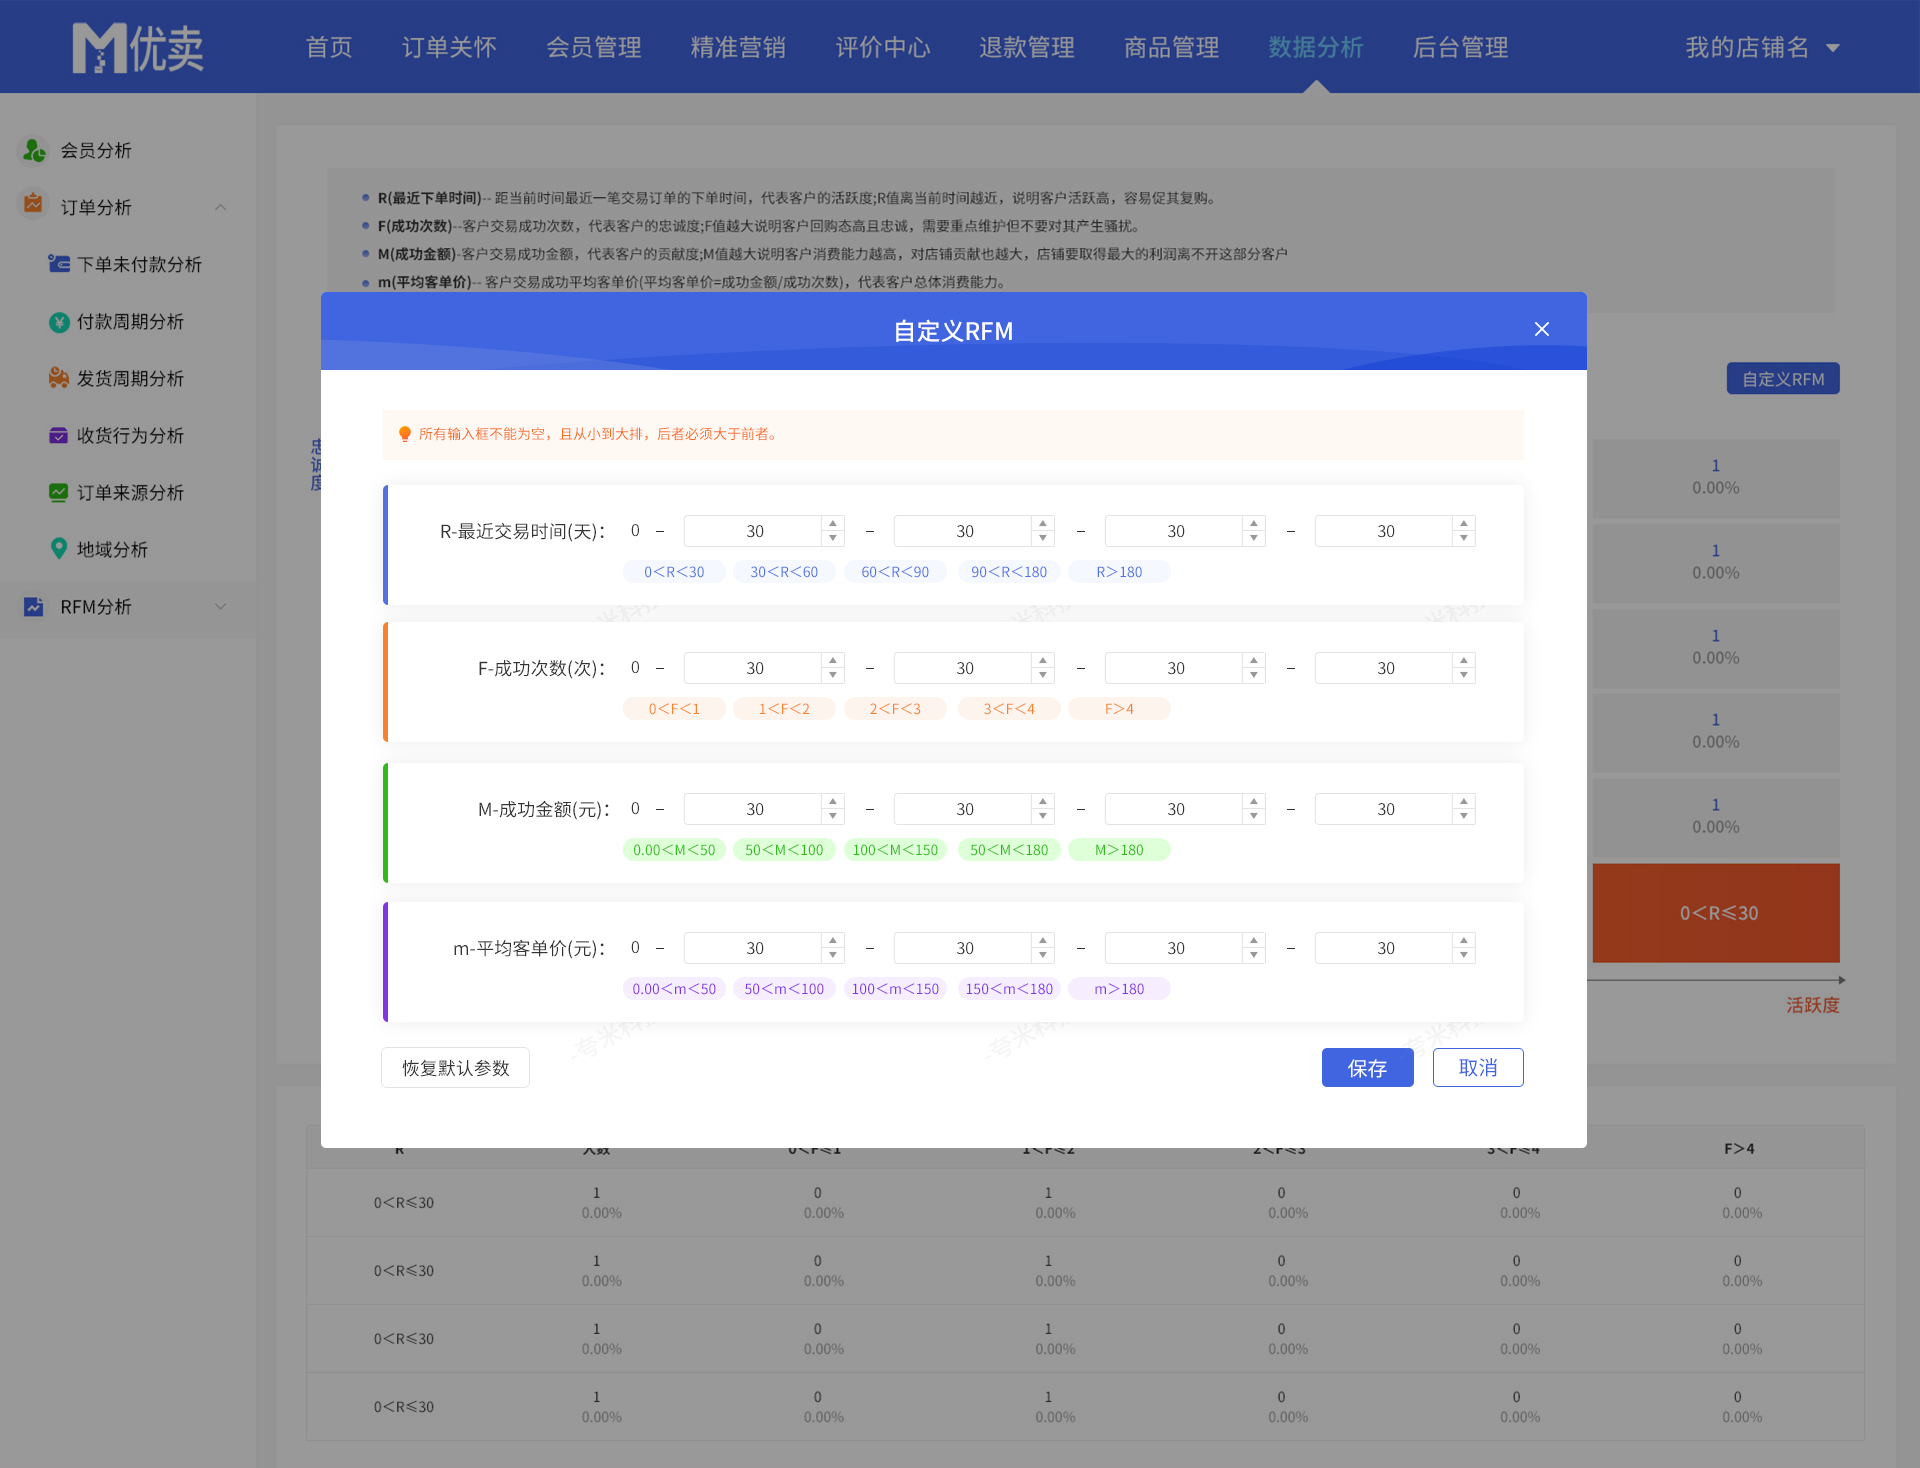Decrement the fourth m-平均客单价 stepper
Screen dimensions: 1920x1468
[1464, 955]
